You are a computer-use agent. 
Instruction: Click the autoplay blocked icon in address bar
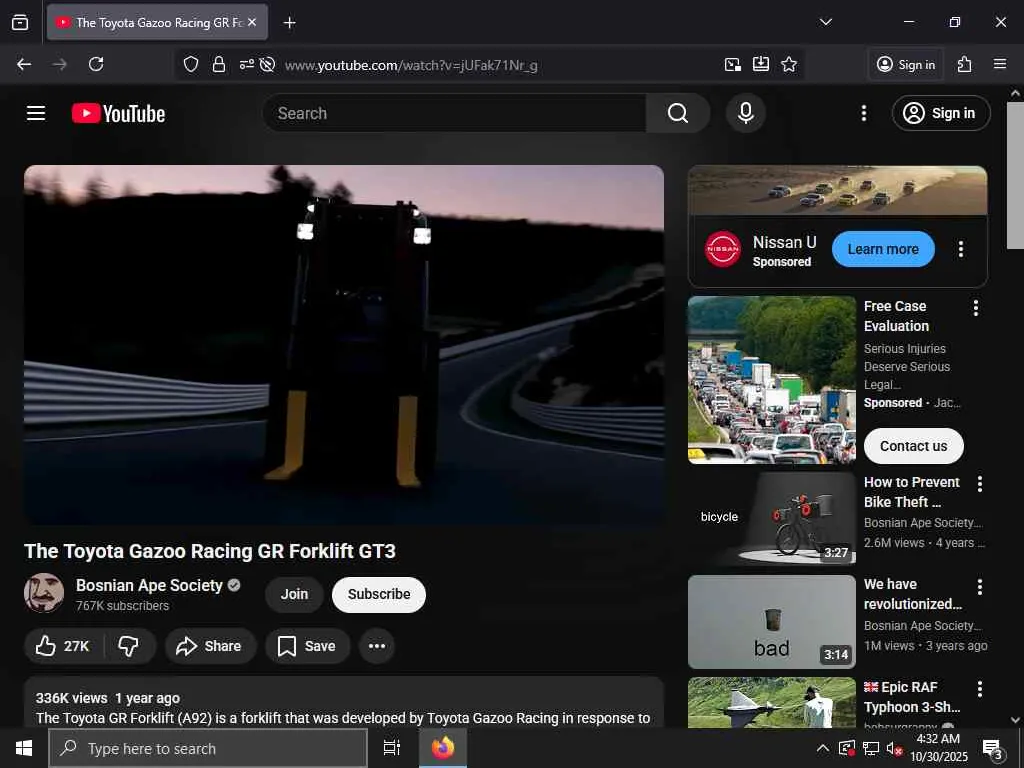tap(267, 64)
